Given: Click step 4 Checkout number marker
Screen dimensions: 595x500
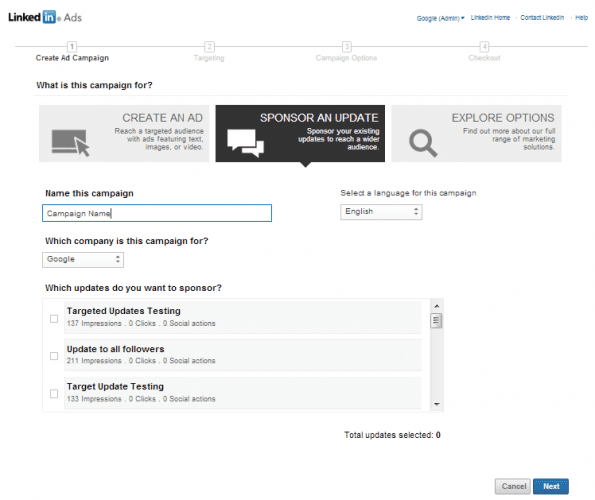Looking at the screenshot, I should (x=484, y=47).
